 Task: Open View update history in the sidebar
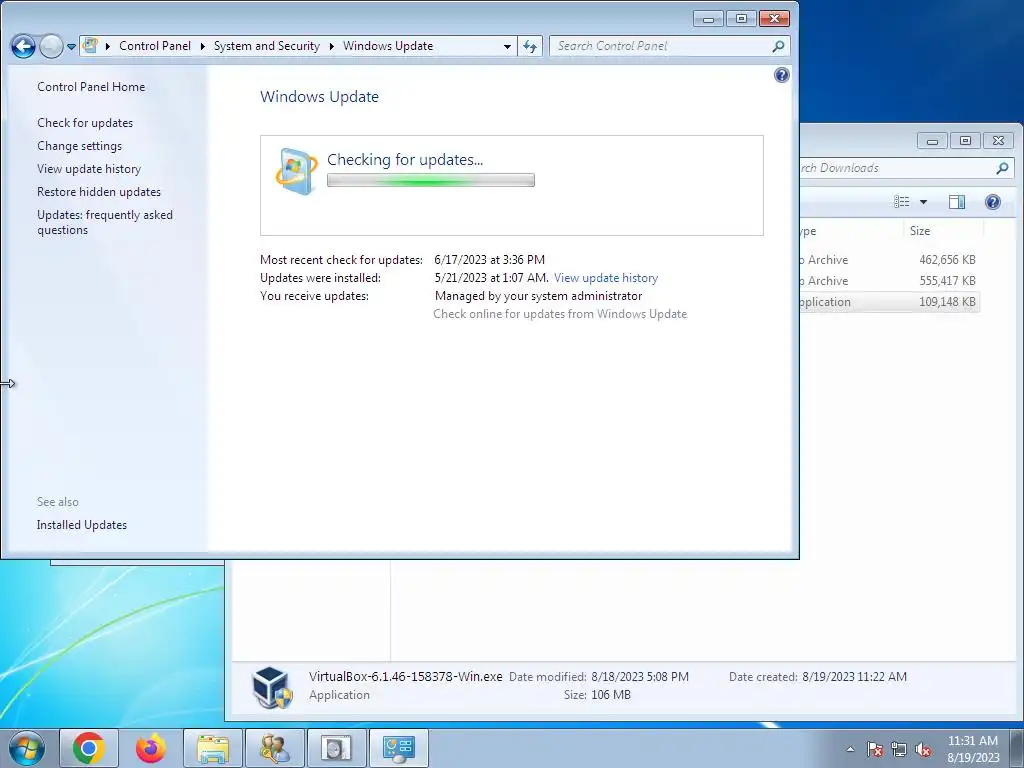coord(89,168)
